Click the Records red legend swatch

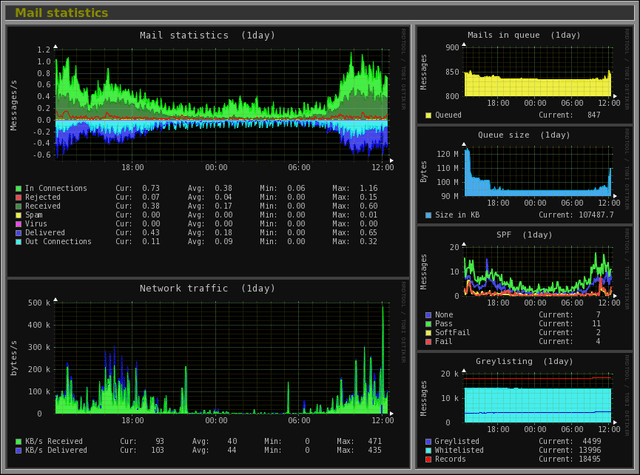[429, 459]
